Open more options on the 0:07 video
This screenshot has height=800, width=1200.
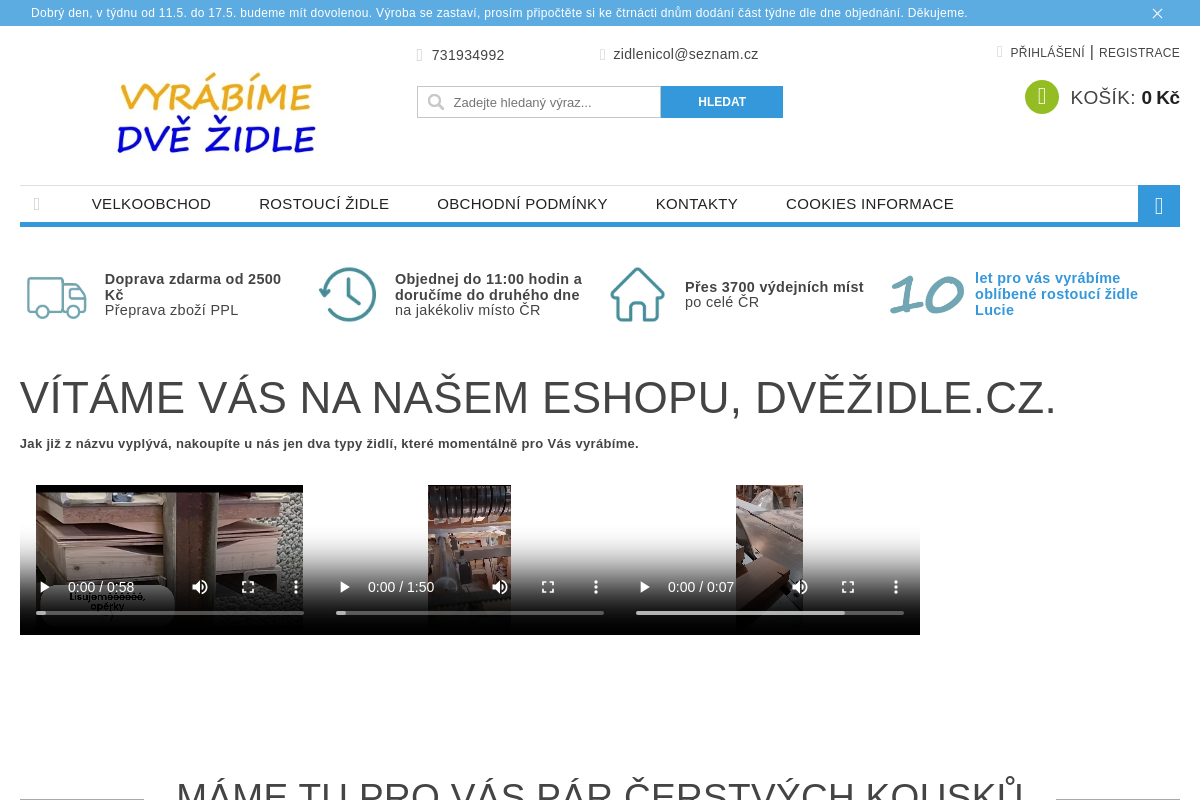[896, 587]
